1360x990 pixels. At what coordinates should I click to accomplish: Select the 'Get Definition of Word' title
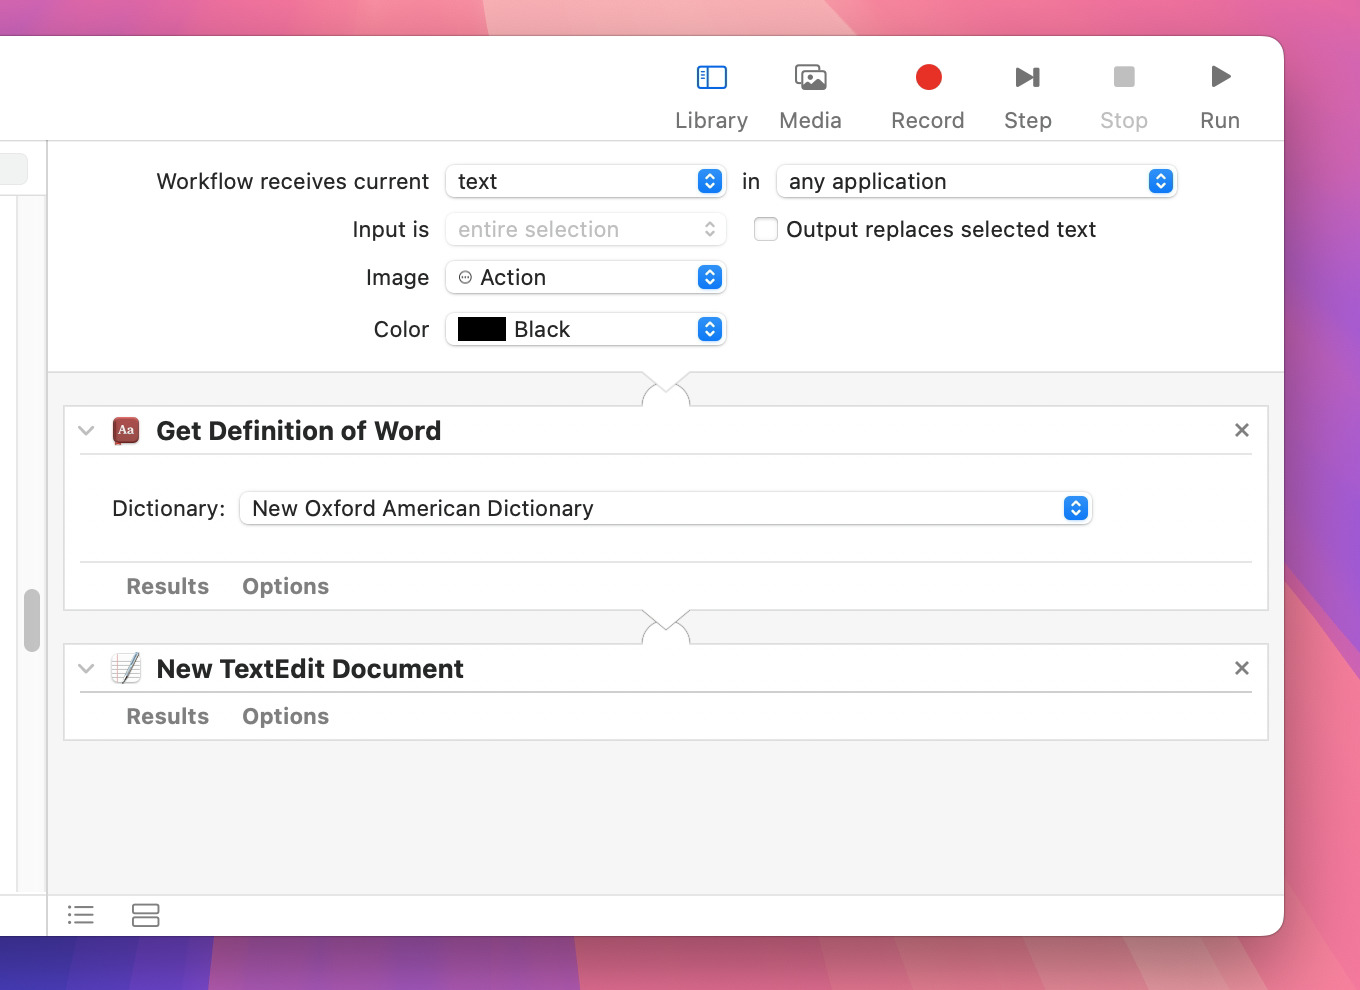[298, 431]
